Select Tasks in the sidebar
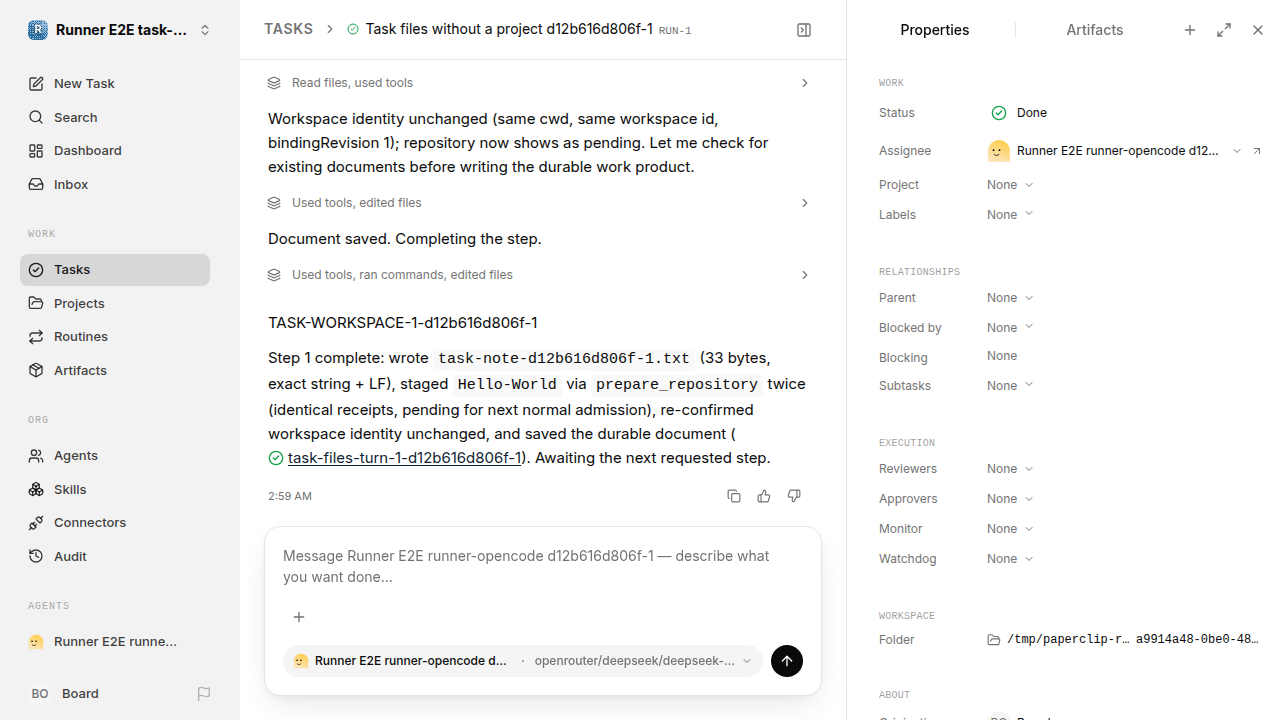1280x720 pixels. tap(115, 270)
